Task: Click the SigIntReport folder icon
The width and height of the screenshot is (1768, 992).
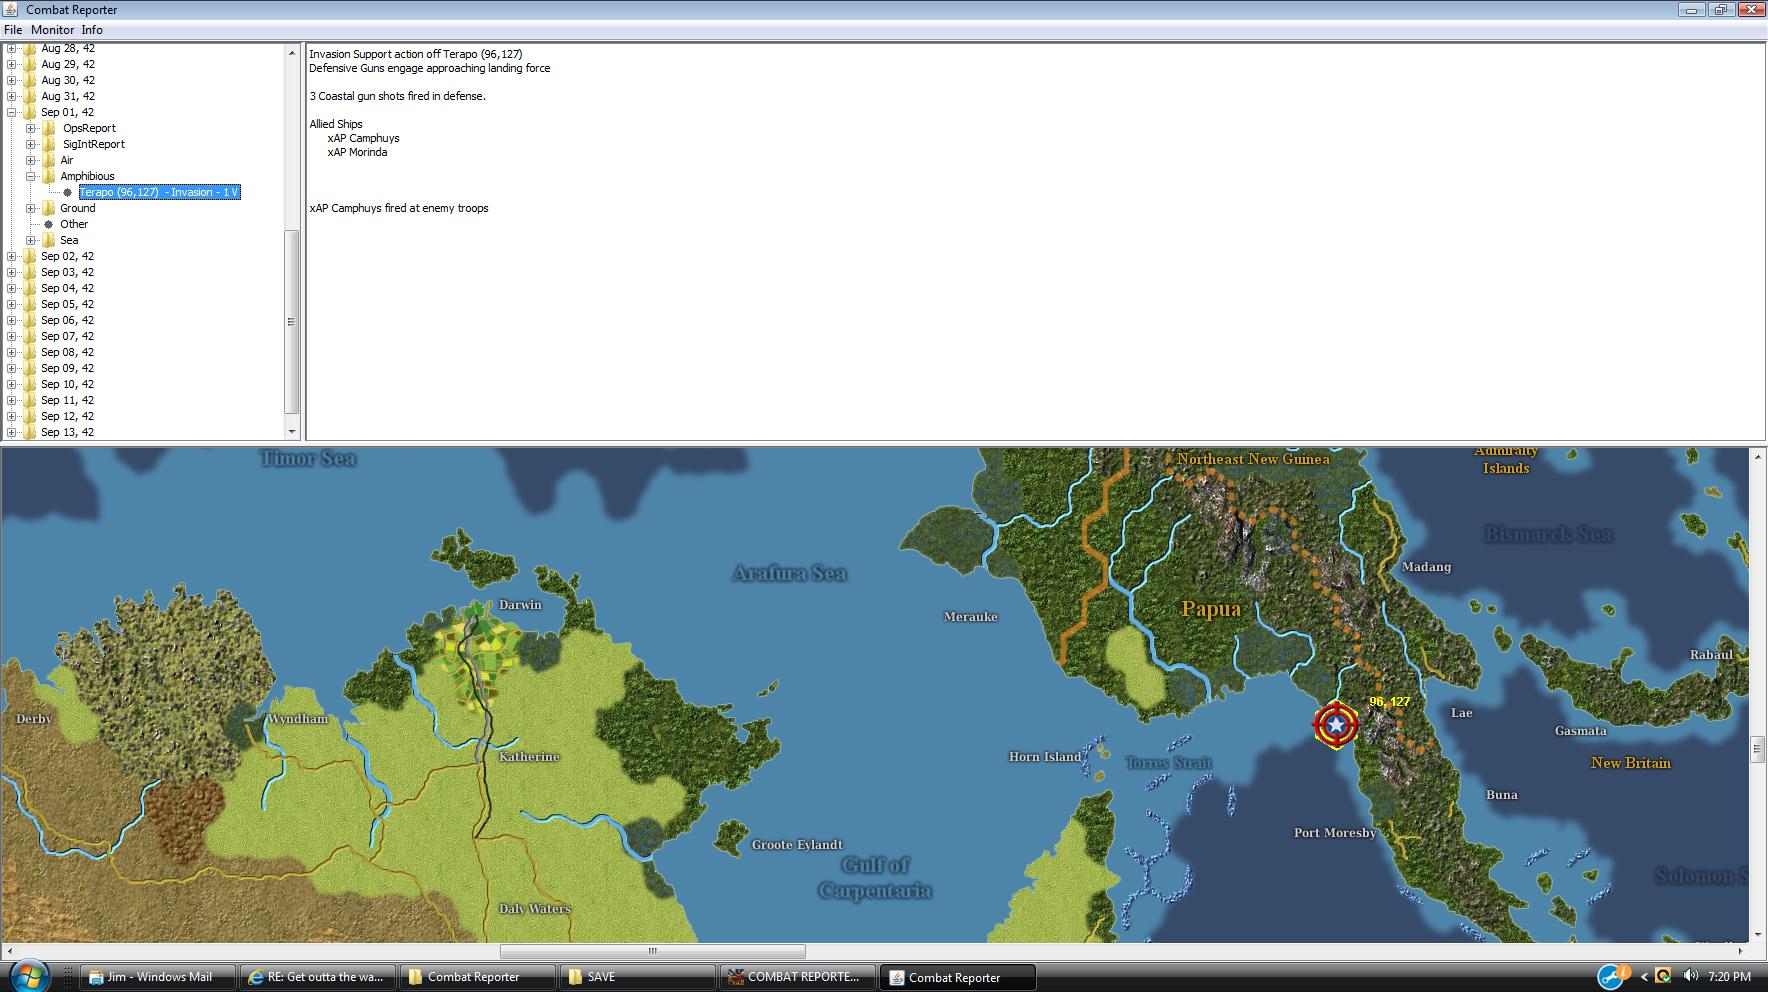Action: pyautogui.click(x=48, y=144)
